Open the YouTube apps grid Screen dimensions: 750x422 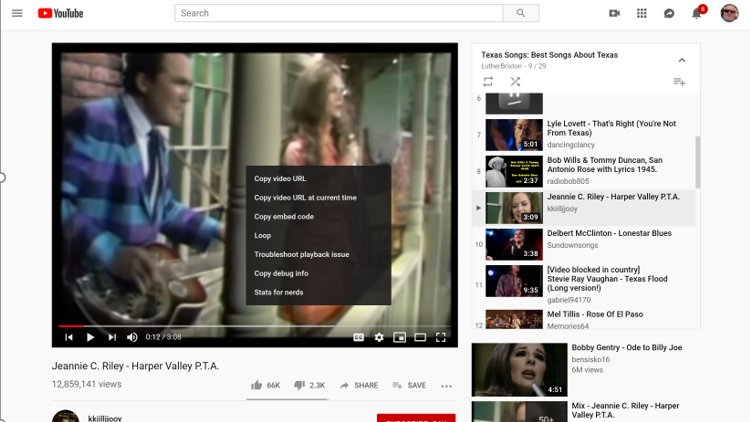click(x=641, y=13)
